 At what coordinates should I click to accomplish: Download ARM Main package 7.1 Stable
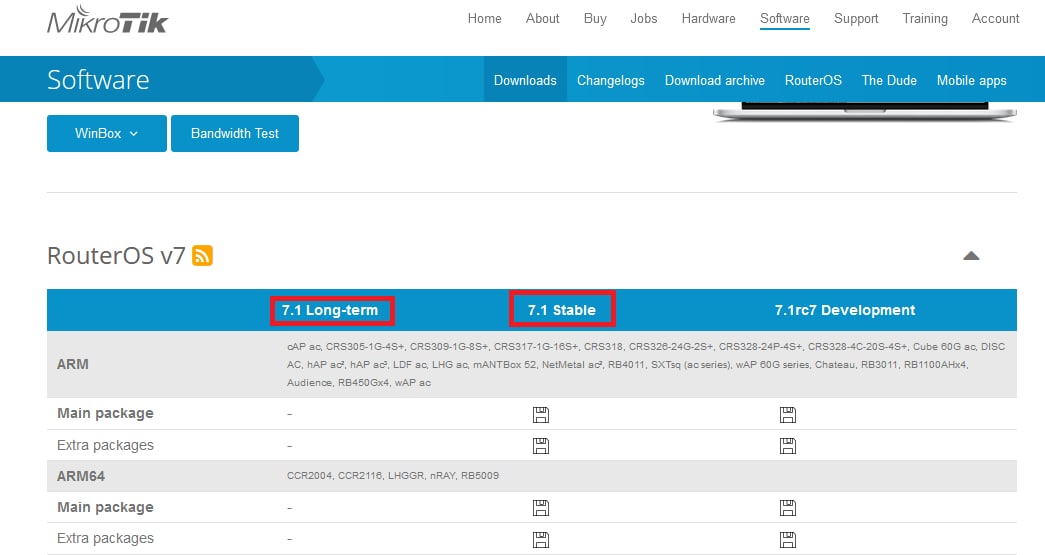click(x=541, y=414)
